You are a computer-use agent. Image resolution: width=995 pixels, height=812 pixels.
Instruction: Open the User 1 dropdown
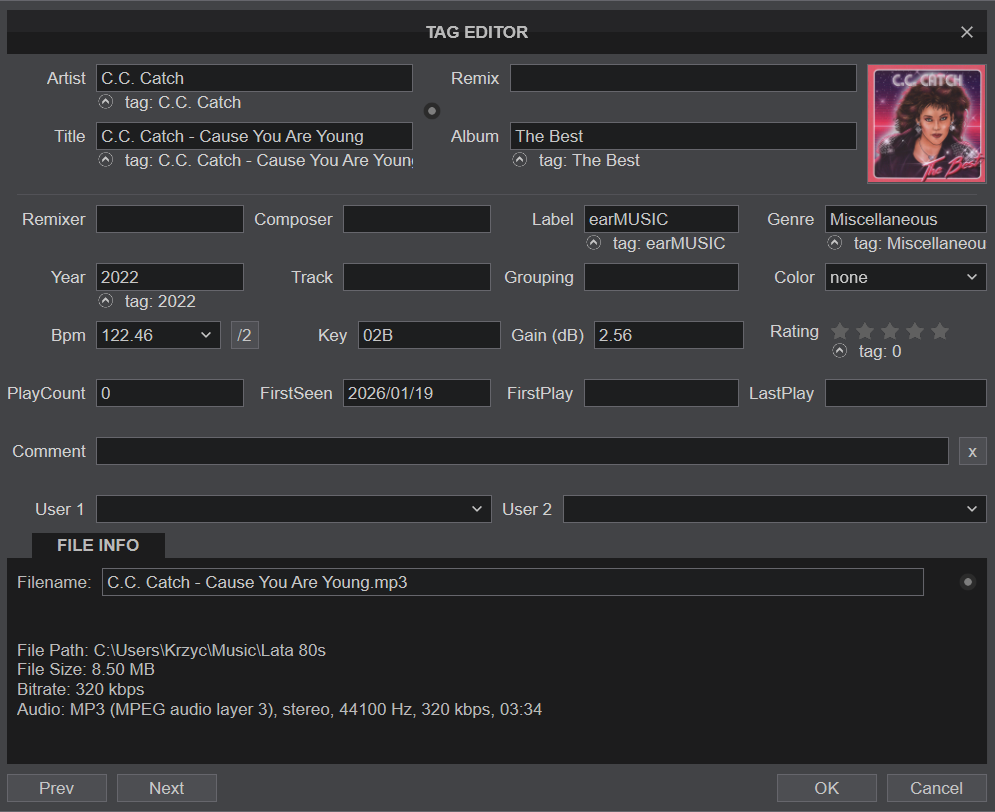tap(293, 509)
